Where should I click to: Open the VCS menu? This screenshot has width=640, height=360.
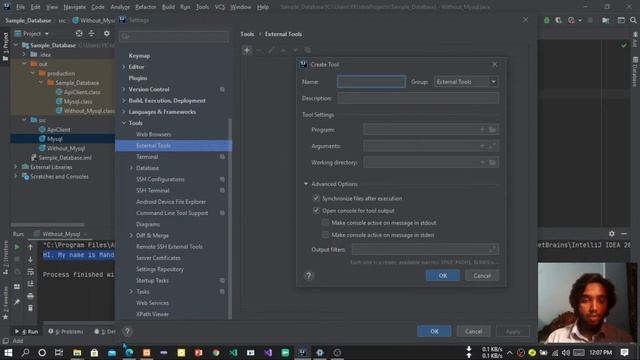coord(220,7)
